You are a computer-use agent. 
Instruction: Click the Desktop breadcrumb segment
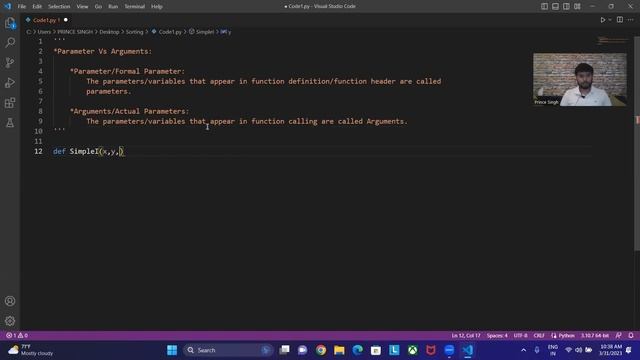coord(109,32)
